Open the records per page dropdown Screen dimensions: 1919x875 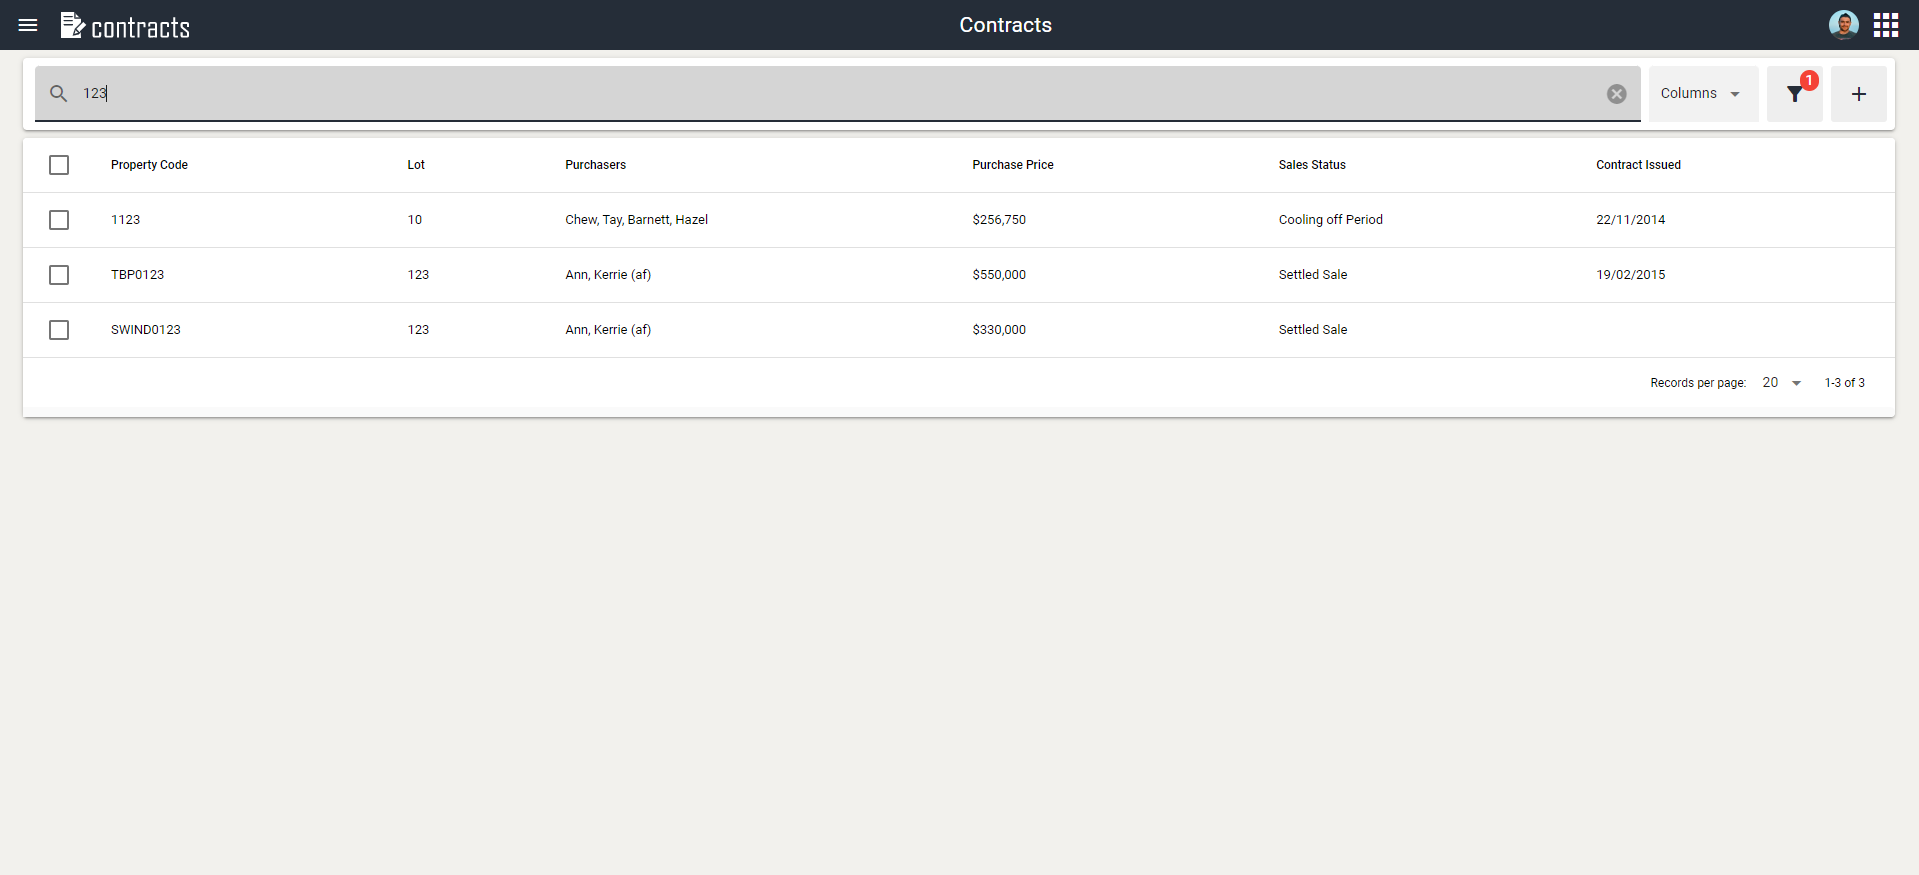tap(1781, 383)
